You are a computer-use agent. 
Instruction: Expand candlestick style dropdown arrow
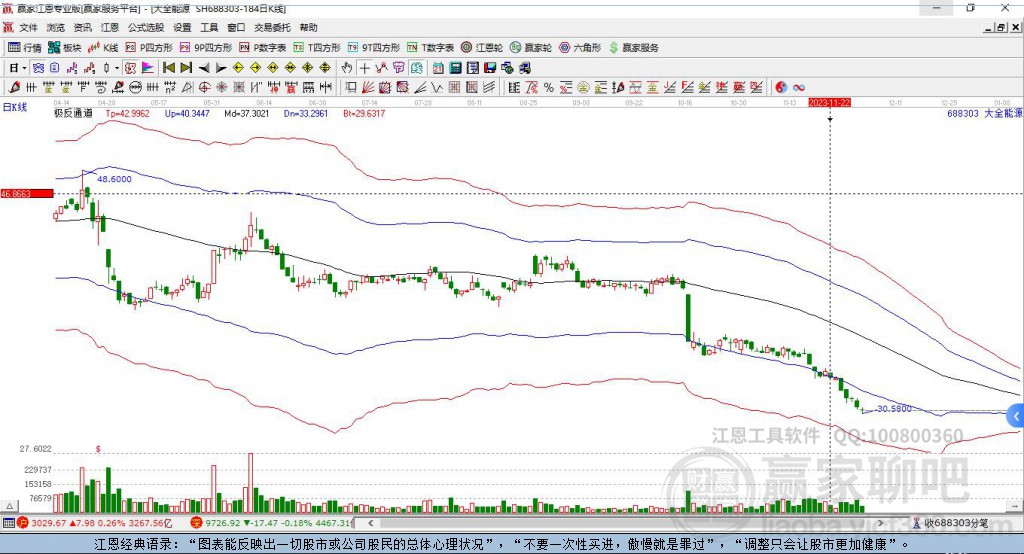tap(117, 68)
